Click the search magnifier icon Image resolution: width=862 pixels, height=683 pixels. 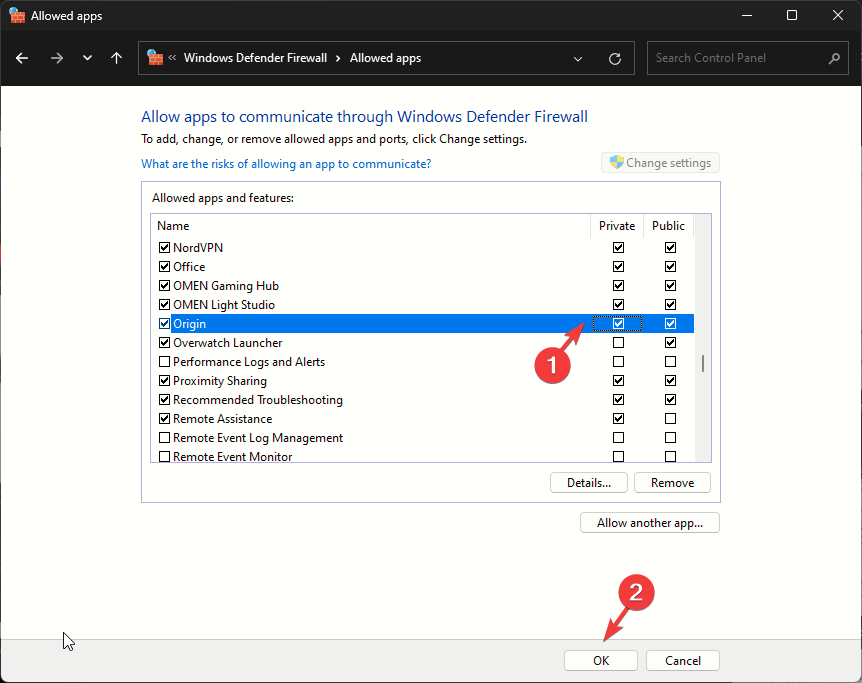point(834,58)
